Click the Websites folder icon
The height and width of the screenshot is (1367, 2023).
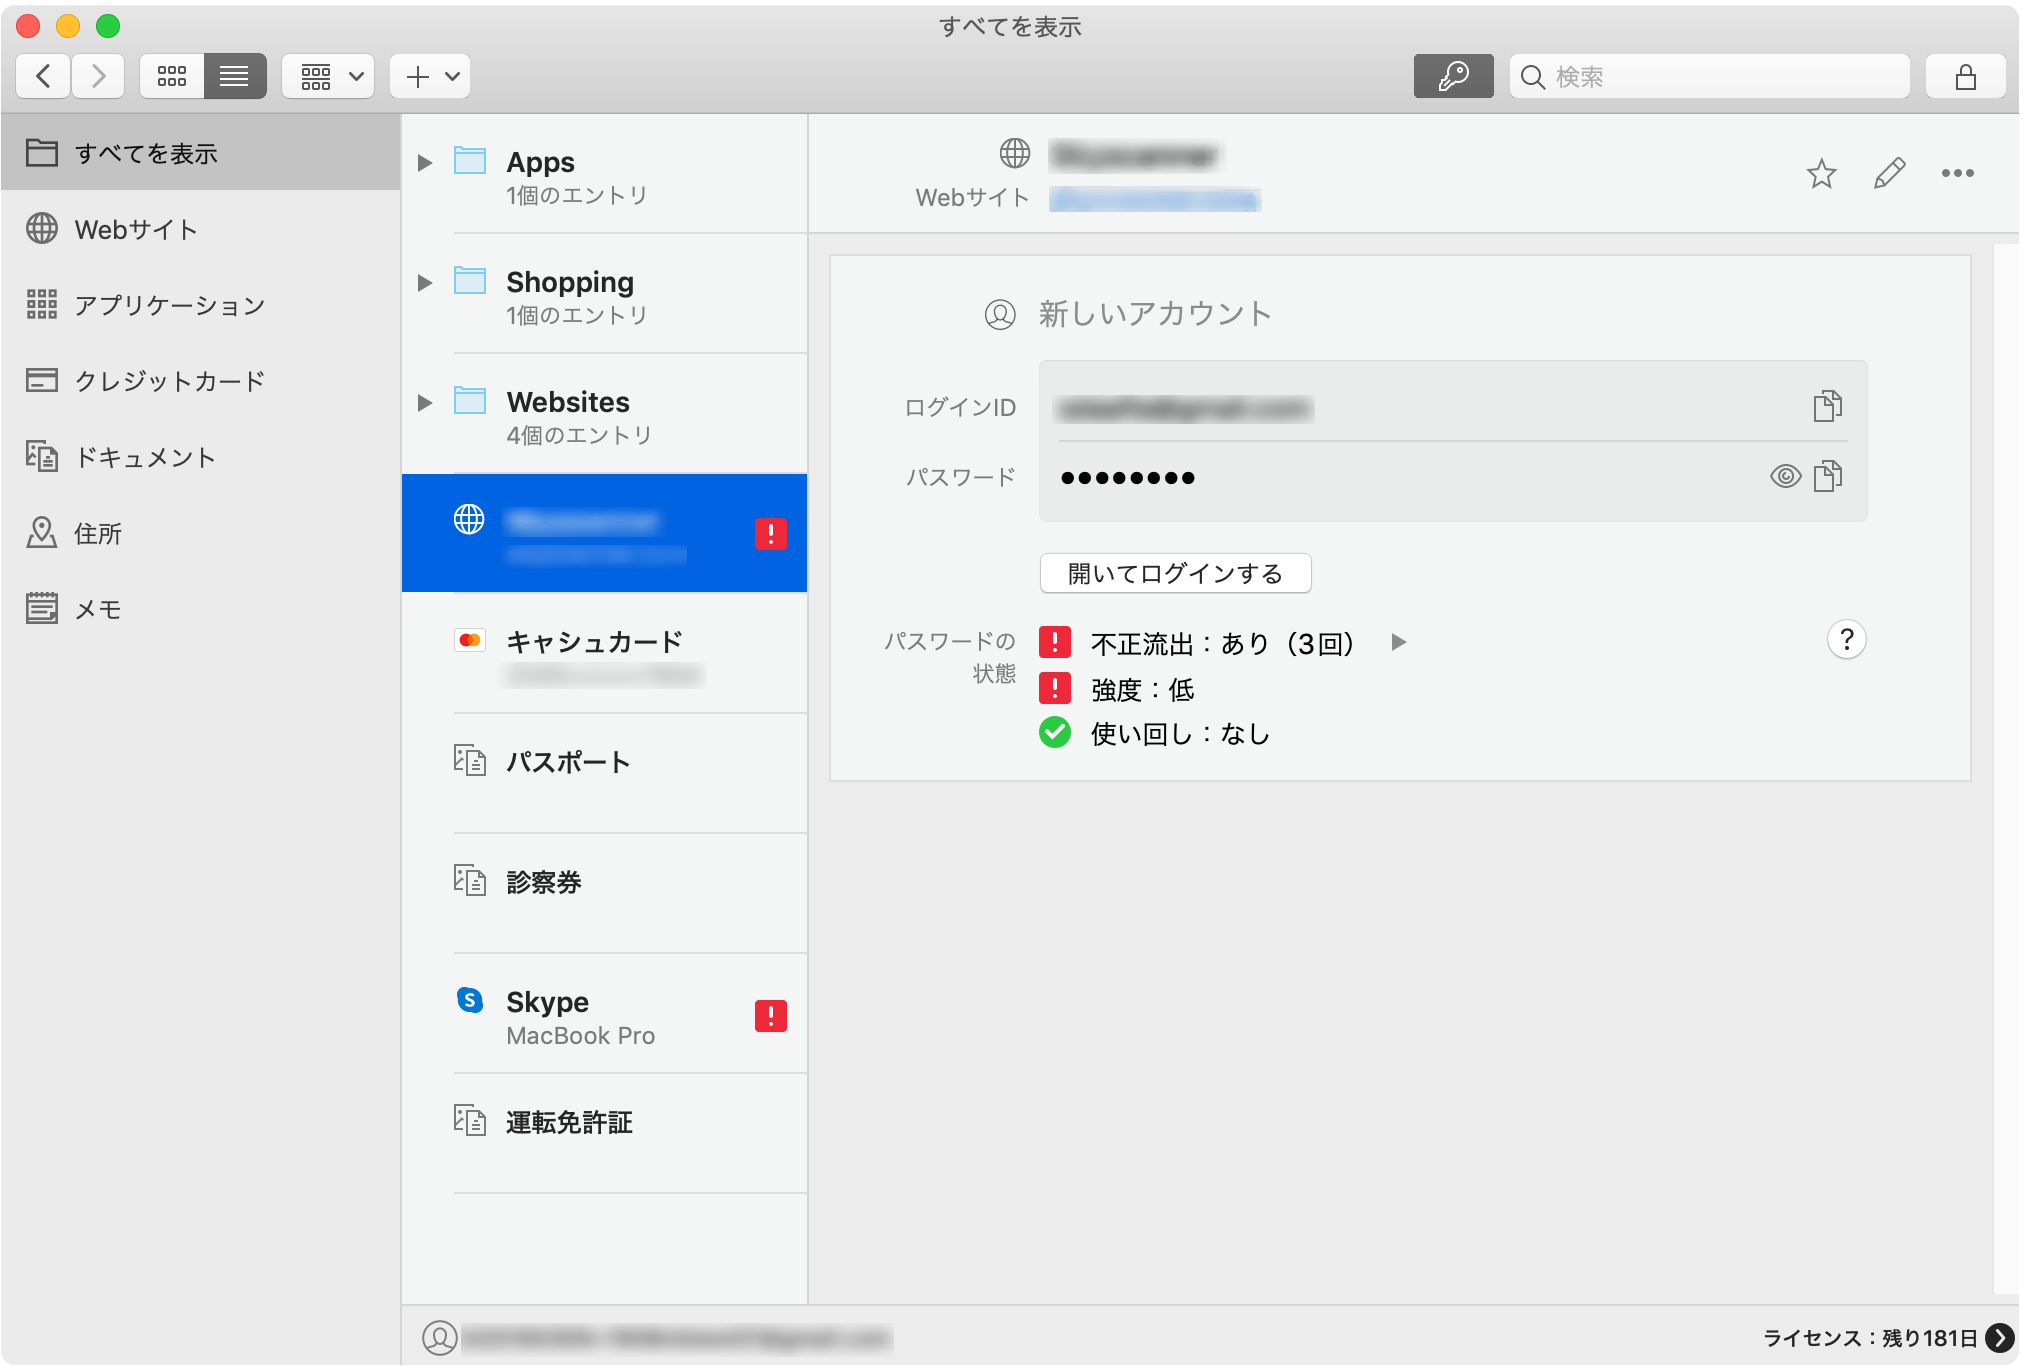click(x=470, y=400)
